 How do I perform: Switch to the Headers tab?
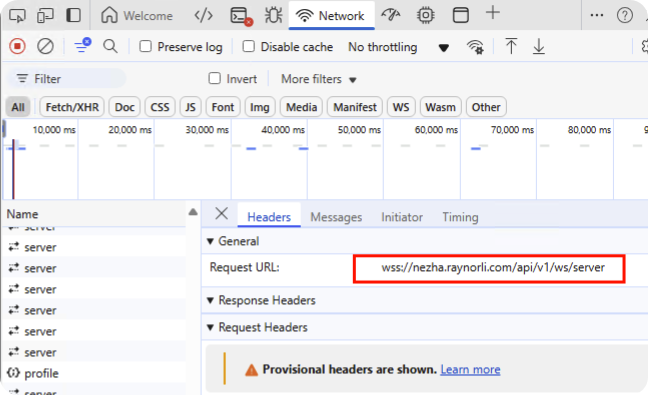[269, 217]
